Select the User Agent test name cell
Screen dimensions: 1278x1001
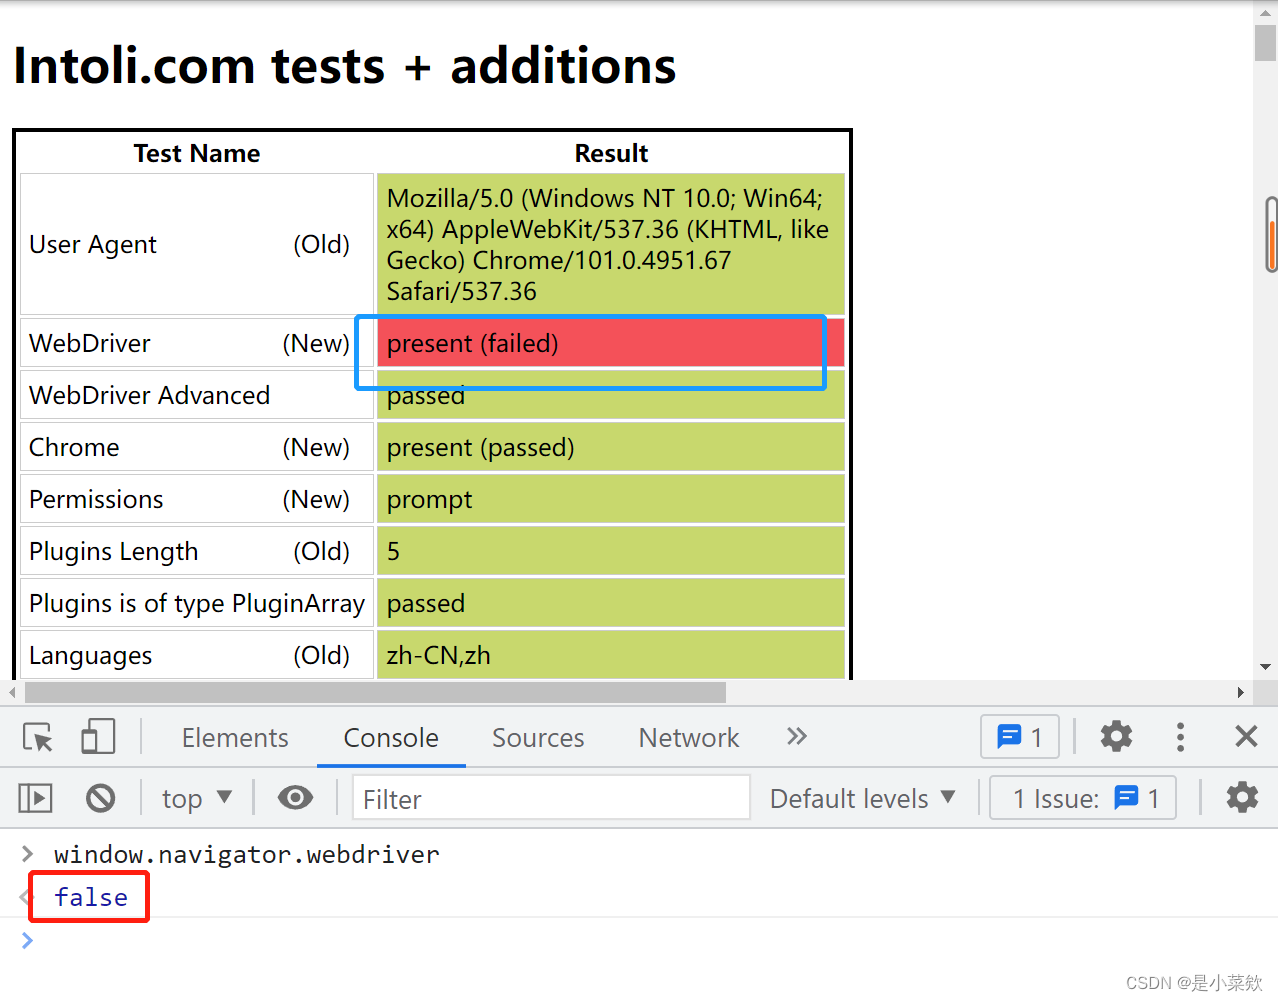[197, 244]
